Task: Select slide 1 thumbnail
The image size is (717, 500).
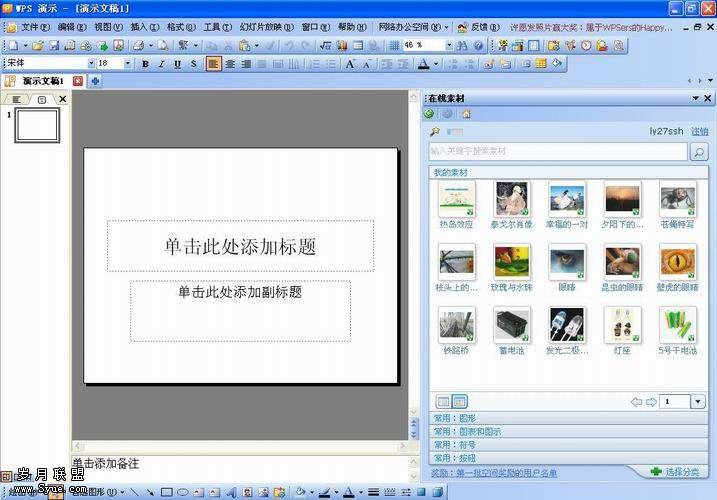Action: (37, 125)
